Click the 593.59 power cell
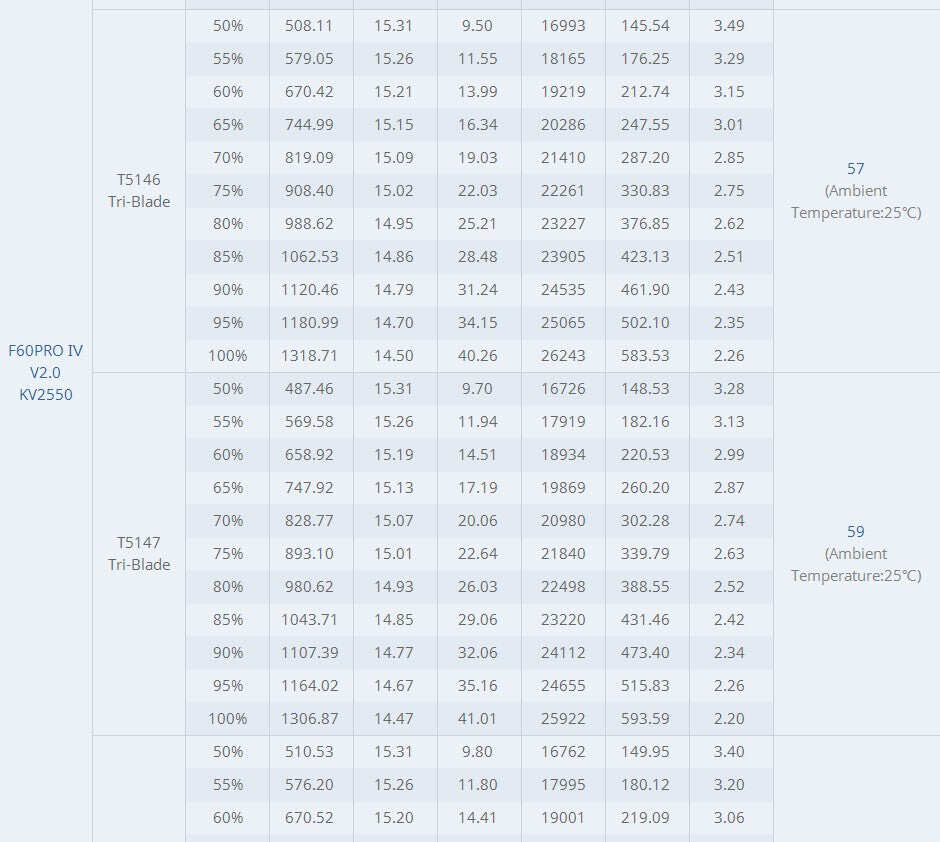This screenshot has width=940, height=842. click(x=647, y=719)
